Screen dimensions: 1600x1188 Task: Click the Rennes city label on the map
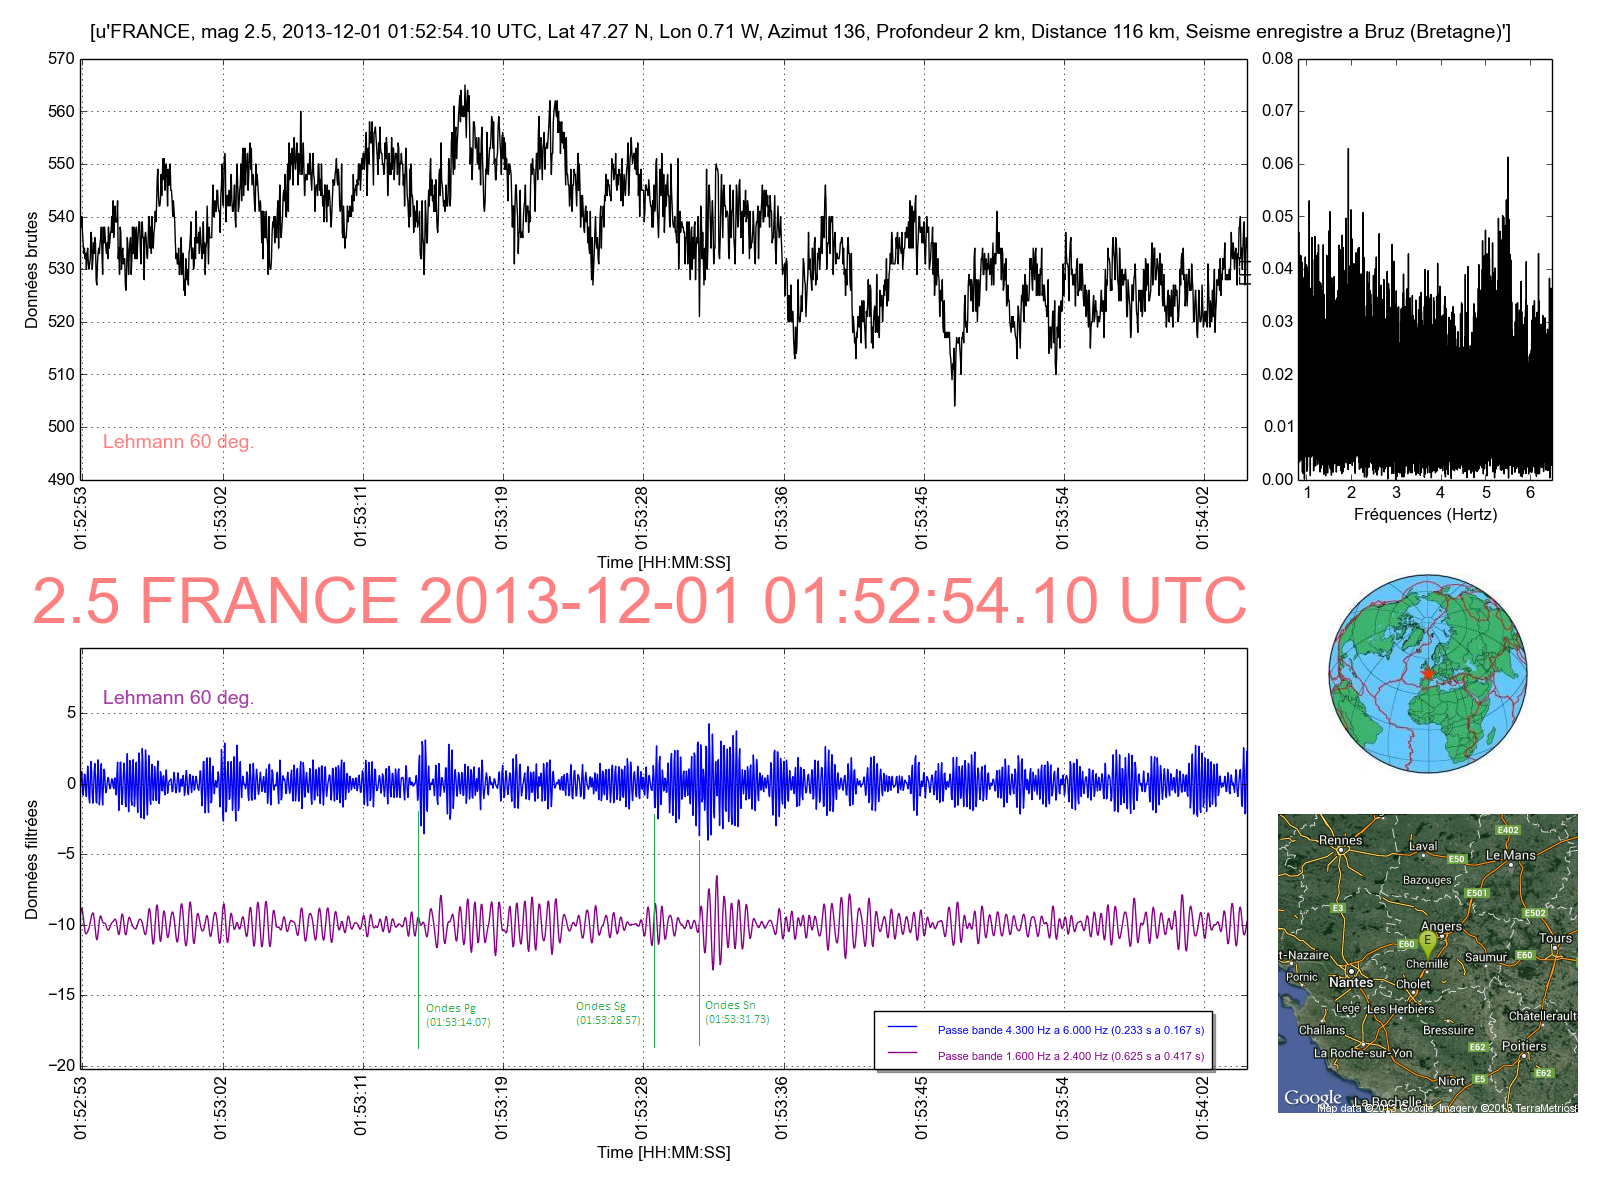click(x=1340, y=840)
